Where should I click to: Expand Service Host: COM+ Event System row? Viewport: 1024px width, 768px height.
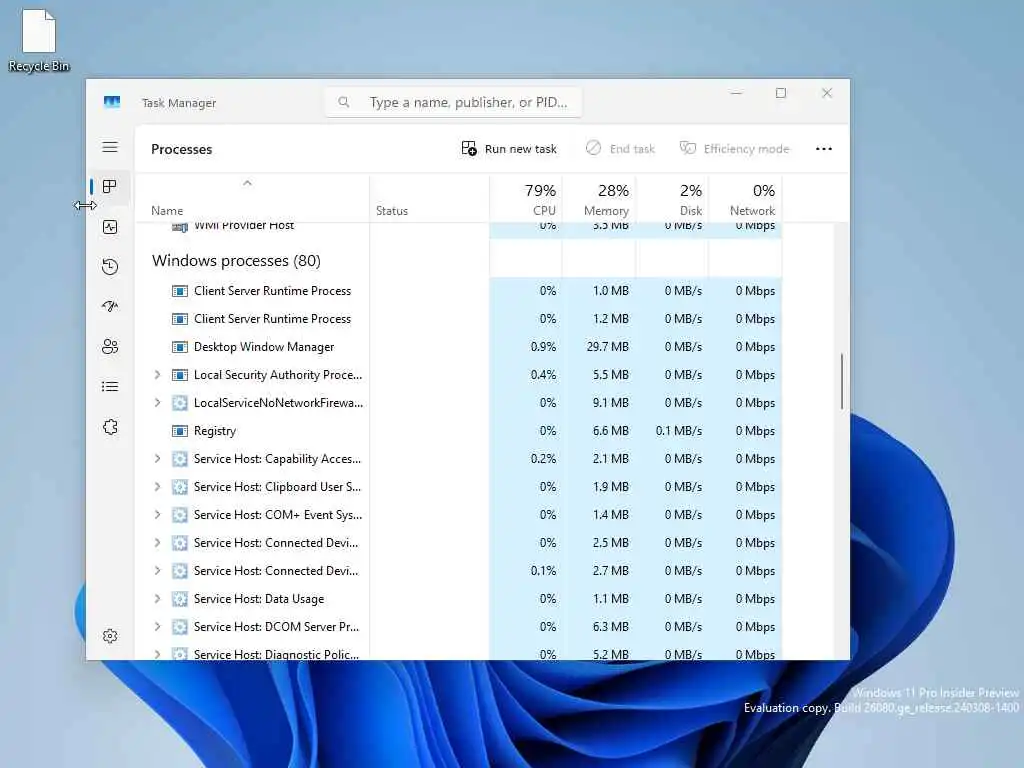157,515
